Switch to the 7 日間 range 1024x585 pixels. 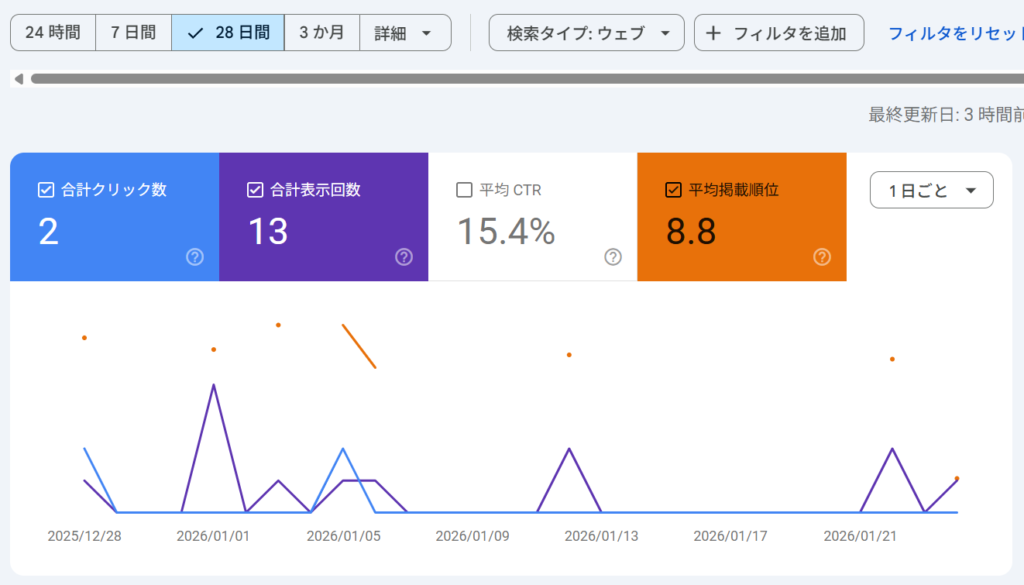click(133, 33)
